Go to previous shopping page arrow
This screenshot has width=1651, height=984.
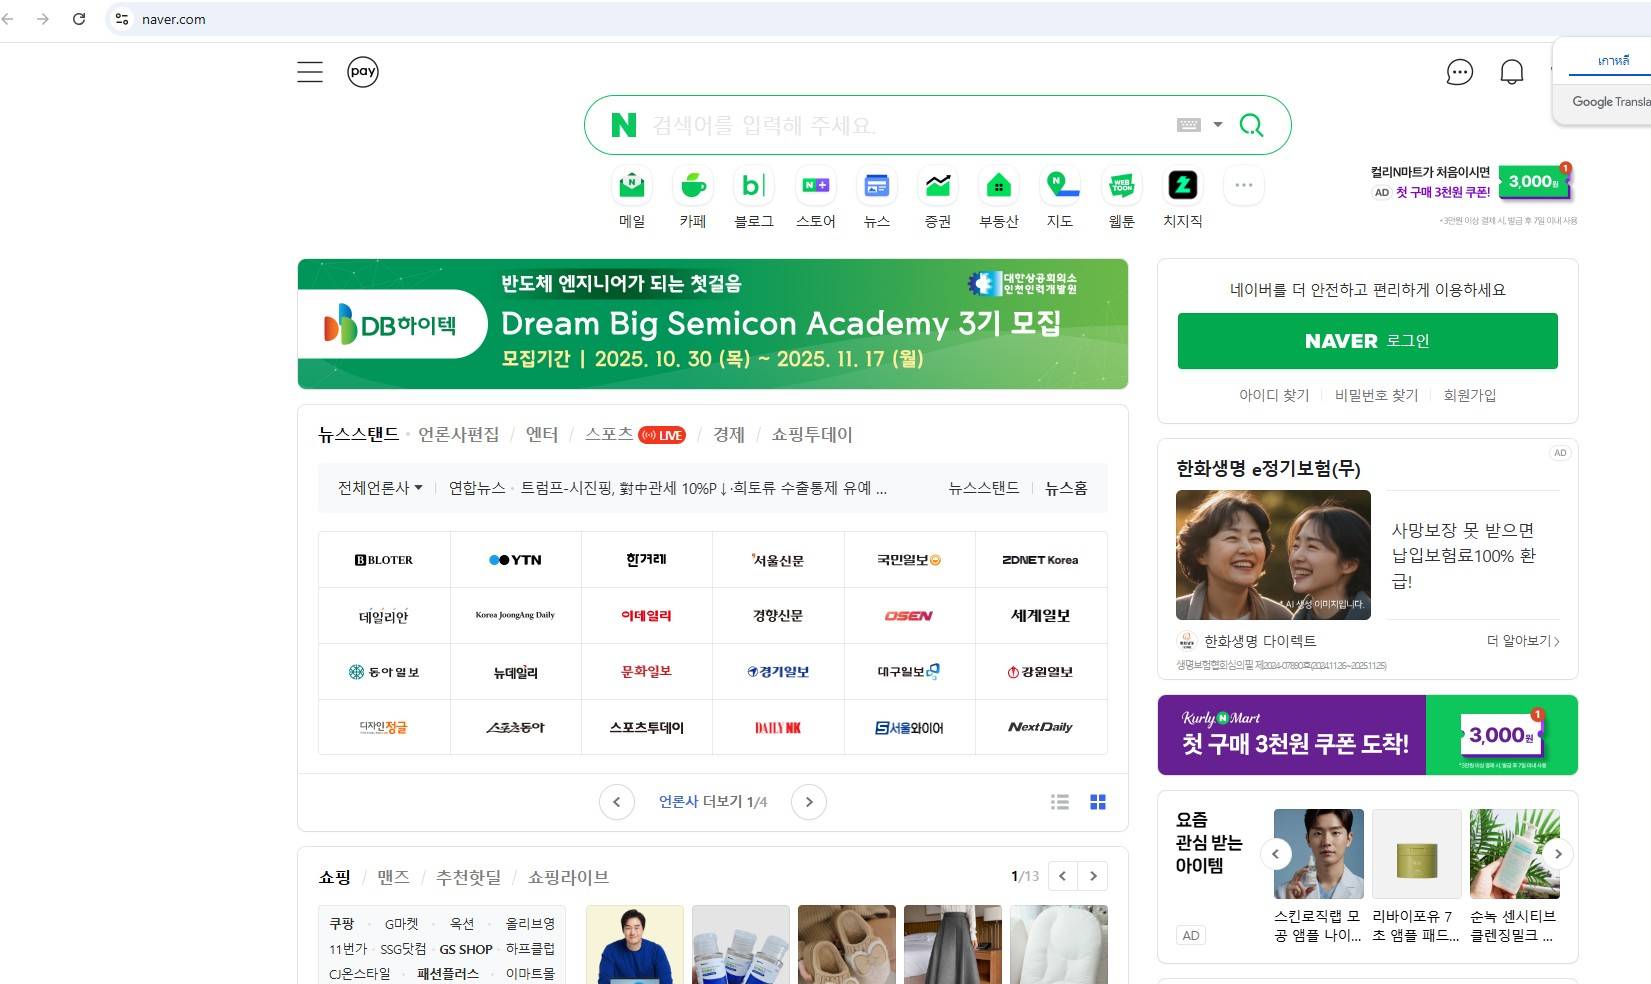click(1063, 876)
